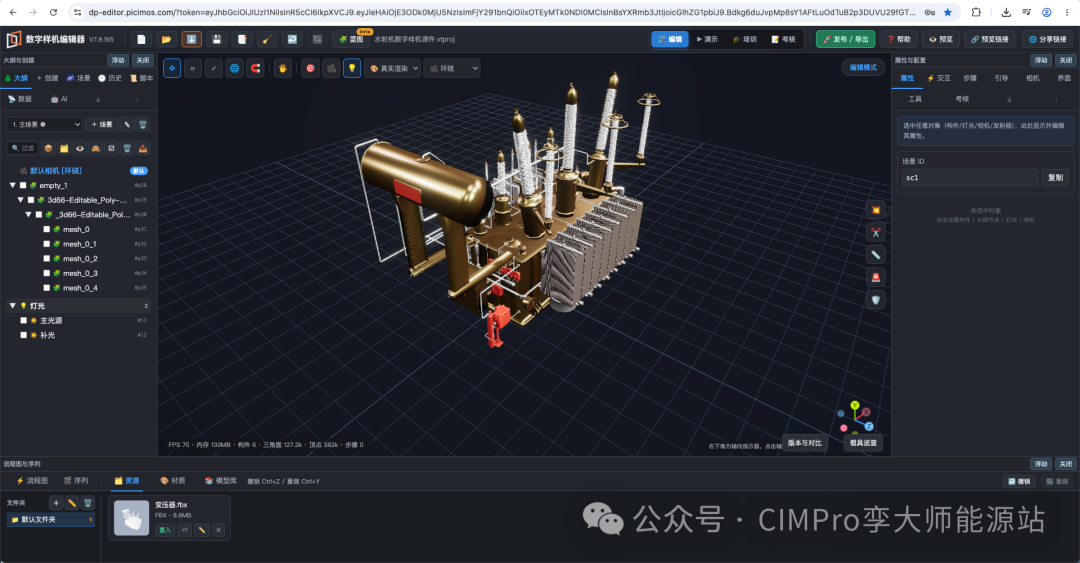Select the scale gizmo tool
Screen dimensions: 1080x563
(x=214, y=68)
